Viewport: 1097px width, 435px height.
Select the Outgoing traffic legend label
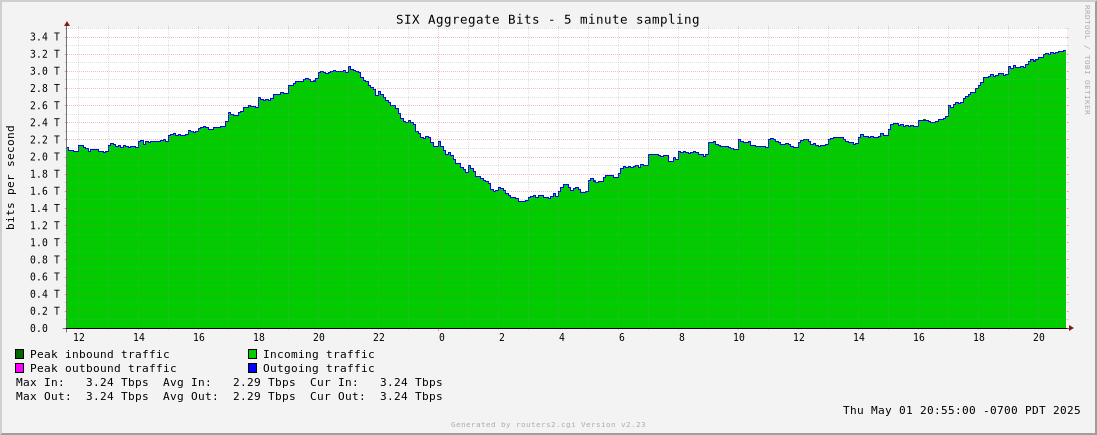318,368
